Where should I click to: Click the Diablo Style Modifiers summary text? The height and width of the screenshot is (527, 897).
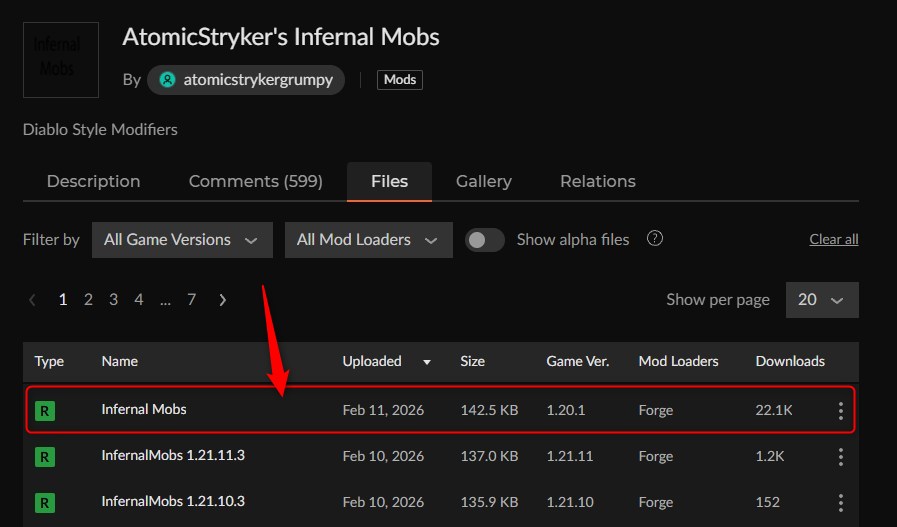click(100, 130)
